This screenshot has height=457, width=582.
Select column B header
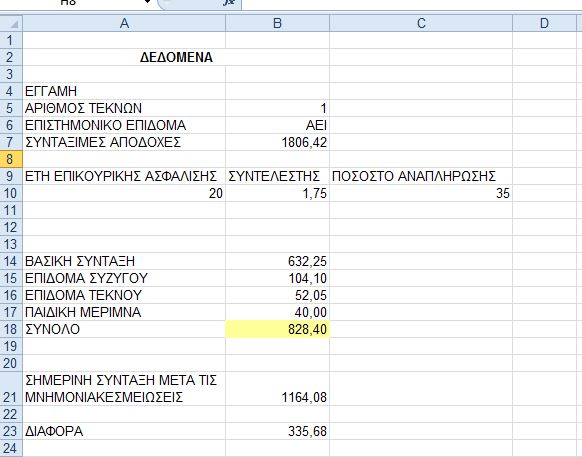pos(277,23)
